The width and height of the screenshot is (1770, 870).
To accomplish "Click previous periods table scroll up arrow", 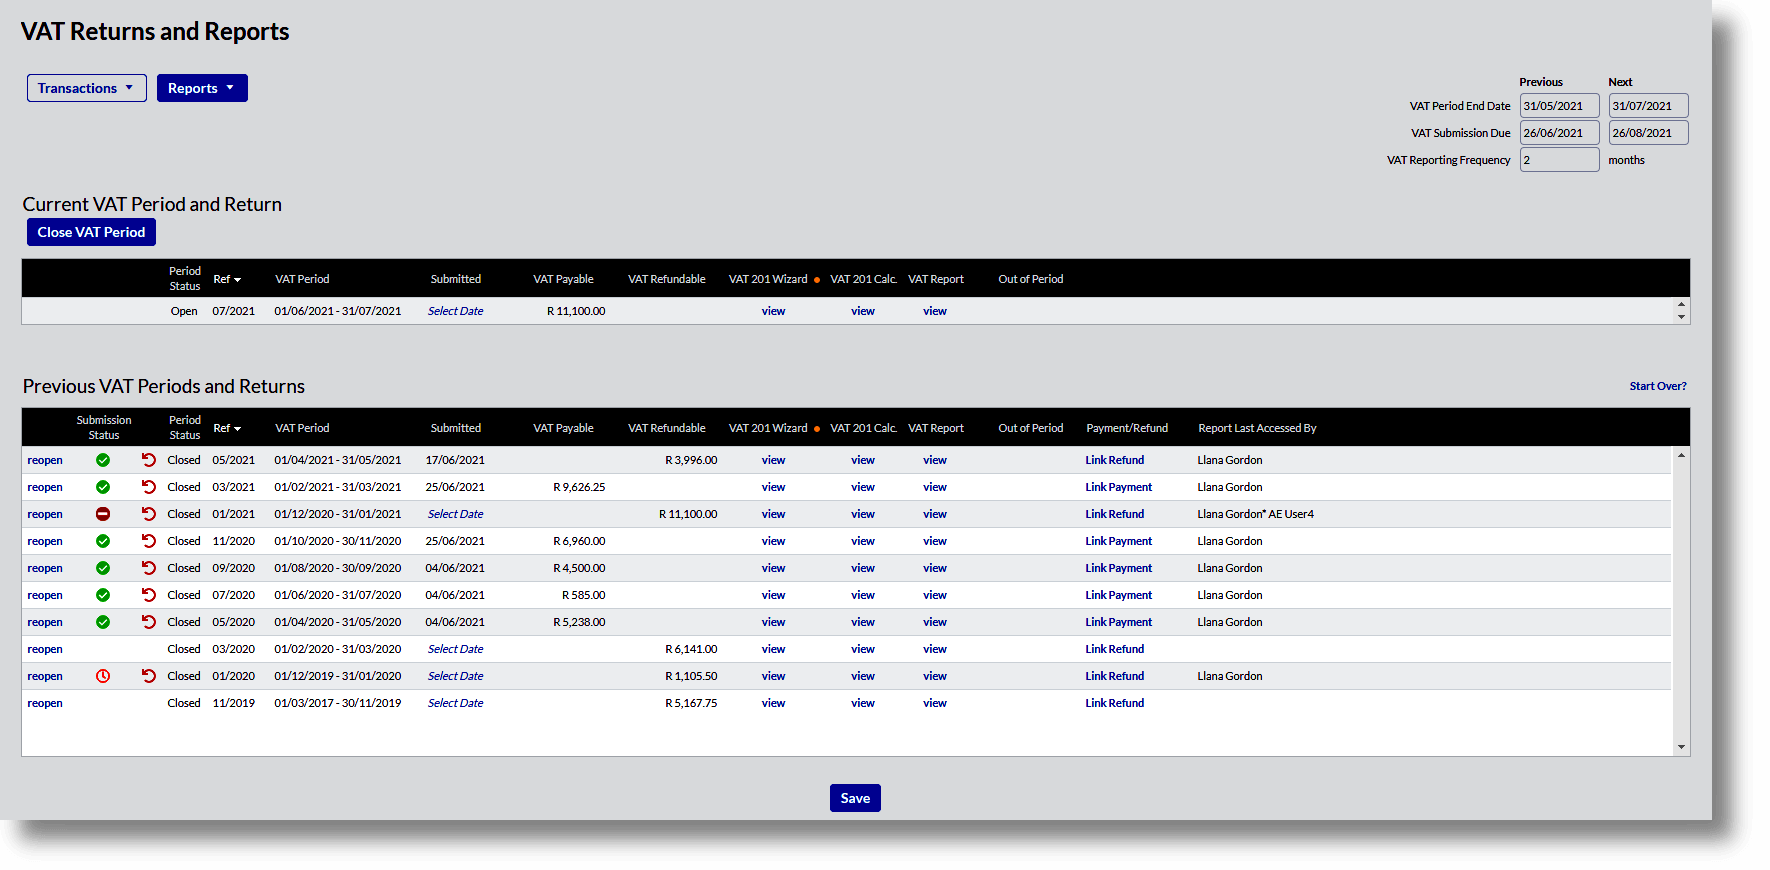I will [1681, 455].
